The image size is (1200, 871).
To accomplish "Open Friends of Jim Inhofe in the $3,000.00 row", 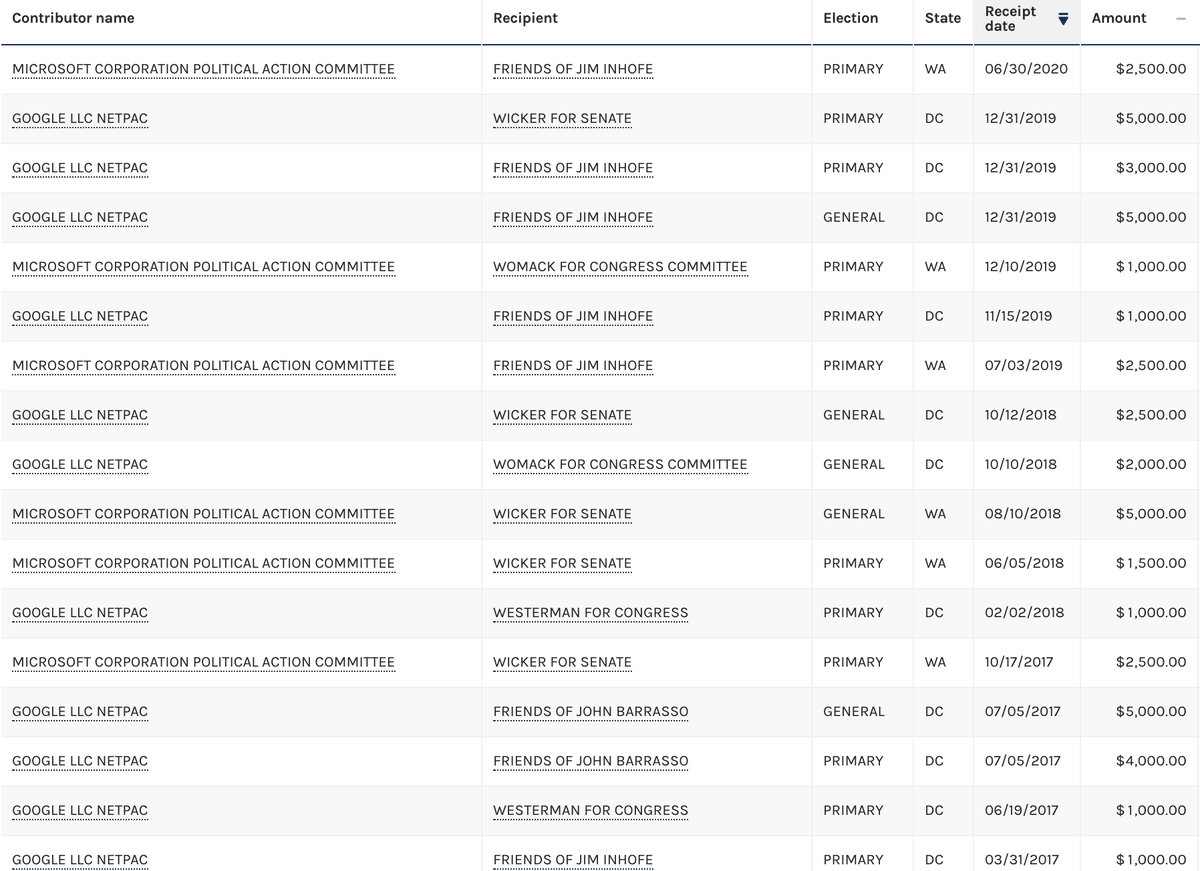I will point(573,168).
